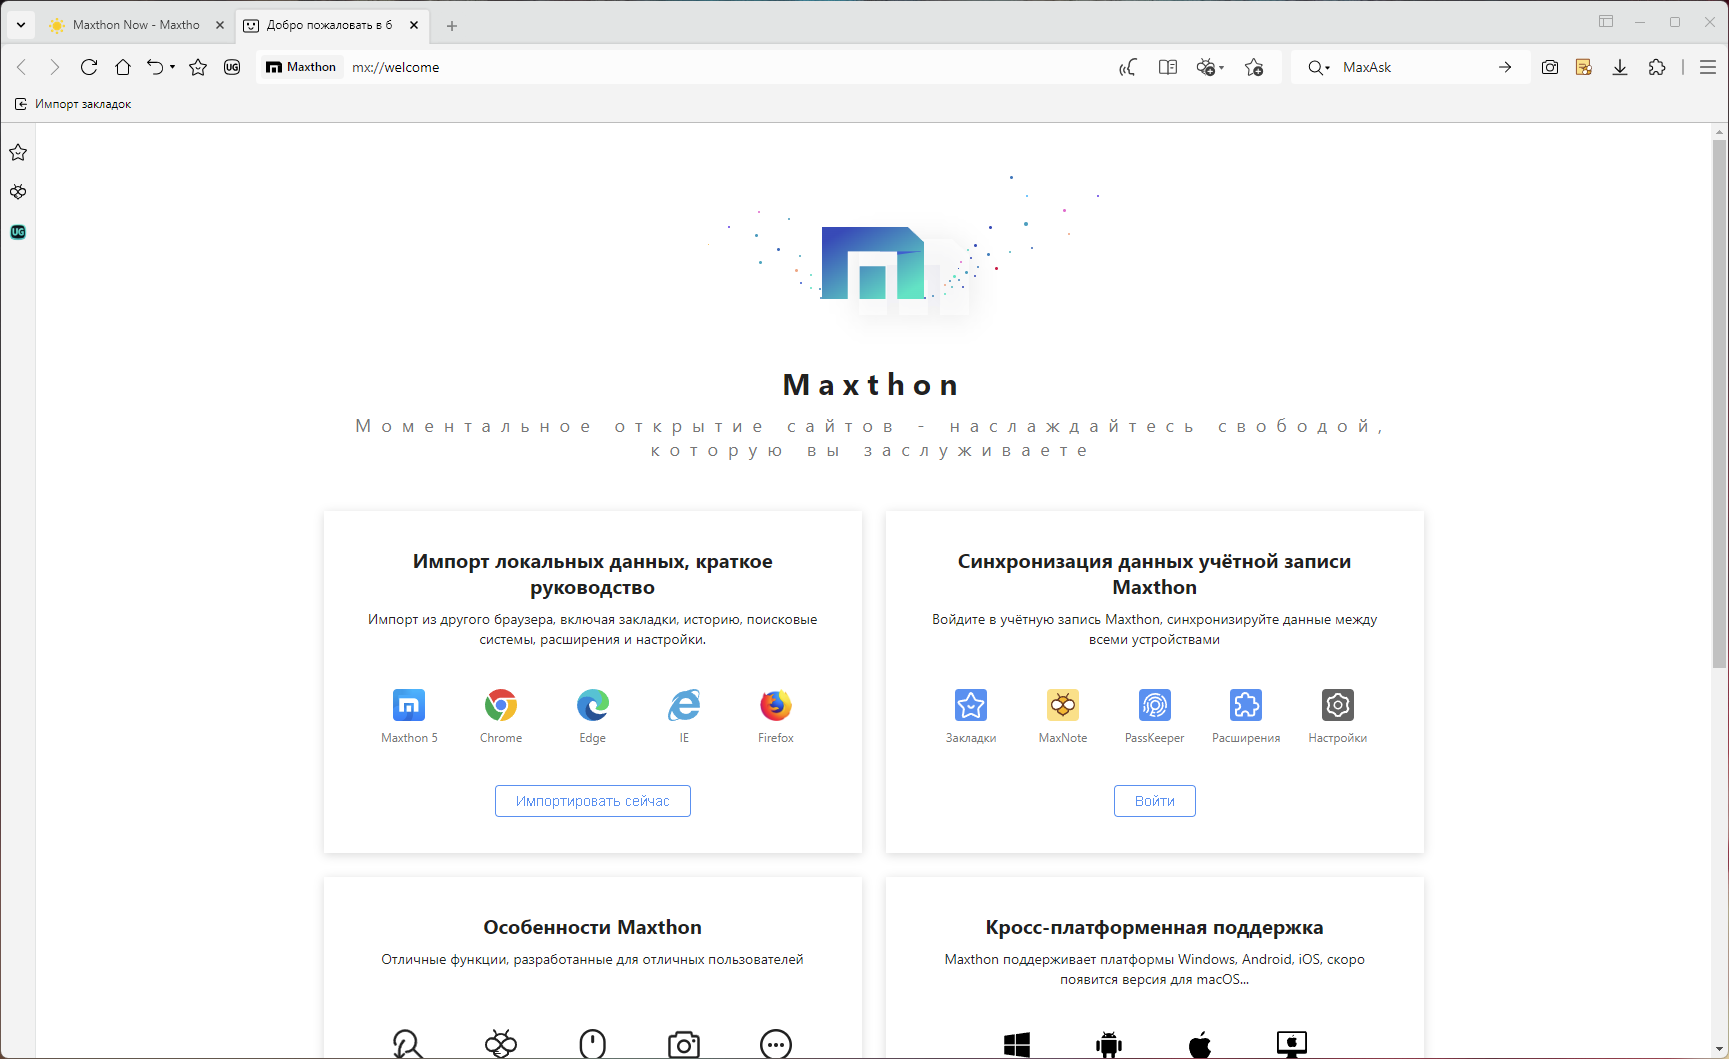Open favorites star in navigation toolbar

[x=198, y=67]
